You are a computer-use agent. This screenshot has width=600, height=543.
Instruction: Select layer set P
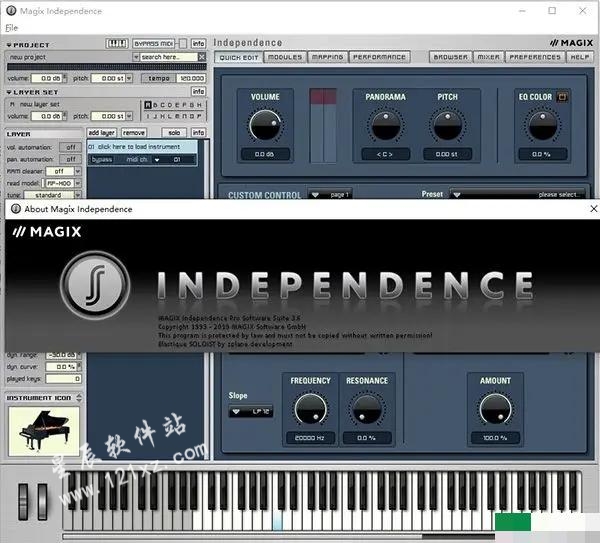[199, 116]
